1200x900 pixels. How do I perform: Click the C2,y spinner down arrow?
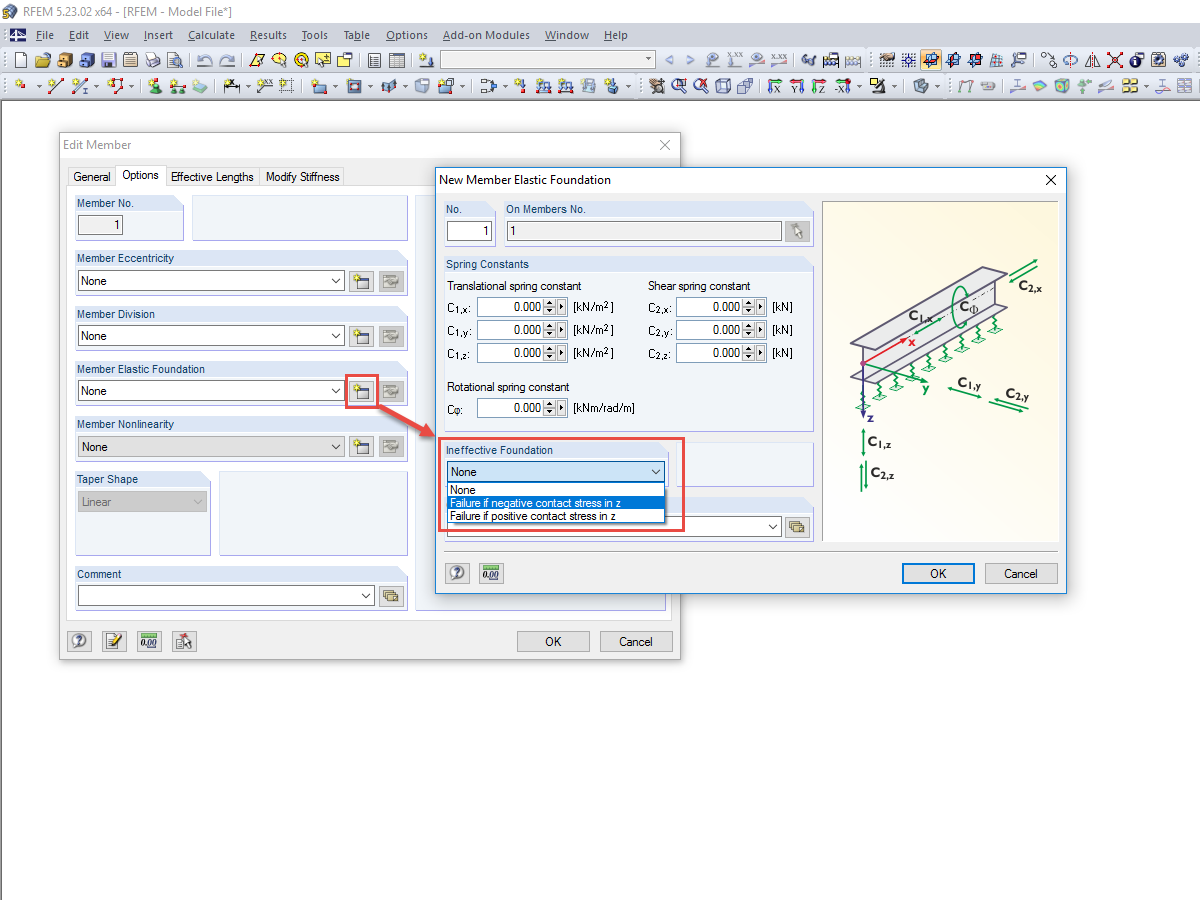tap(748, 335)
